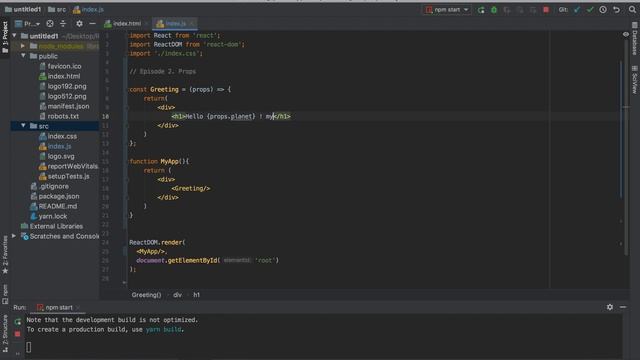Close the npm start run tab

pos(78,307)
